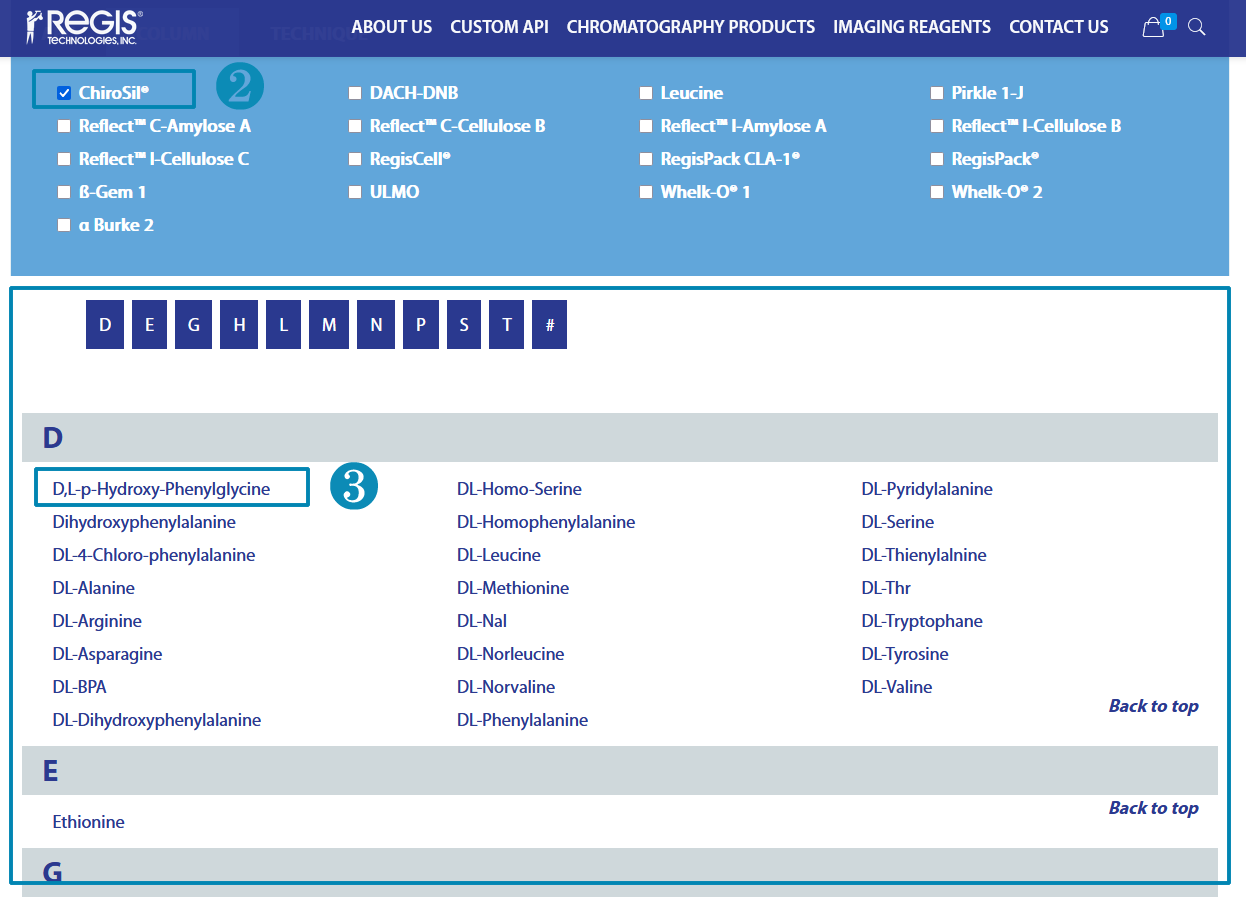Open the Ethionine link
Screen dimensions: 1246x897
click(x=89, y=822)
